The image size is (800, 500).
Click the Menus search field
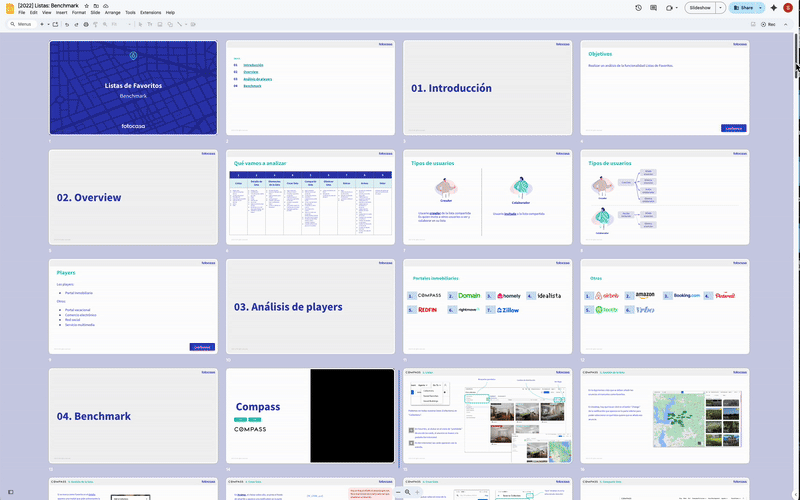[22, 23]
